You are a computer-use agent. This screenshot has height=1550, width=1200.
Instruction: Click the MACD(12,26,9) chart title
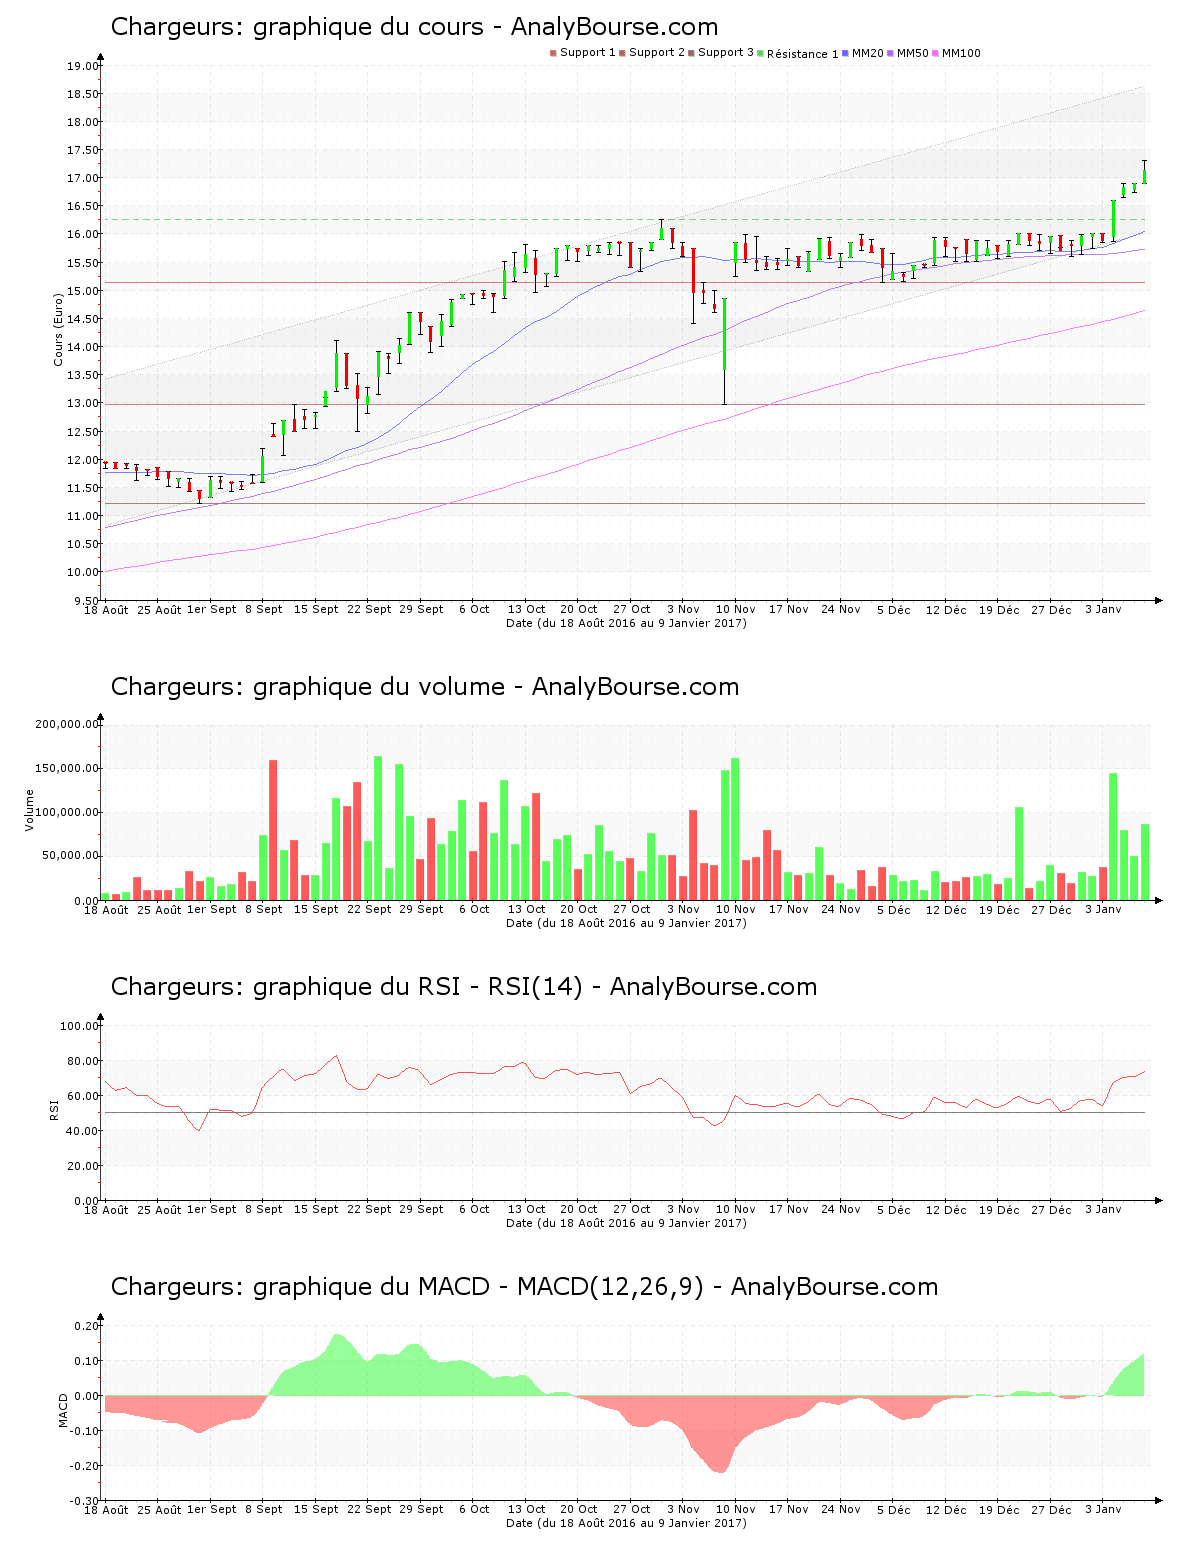pyautogui.click(x=524, y=1287)
